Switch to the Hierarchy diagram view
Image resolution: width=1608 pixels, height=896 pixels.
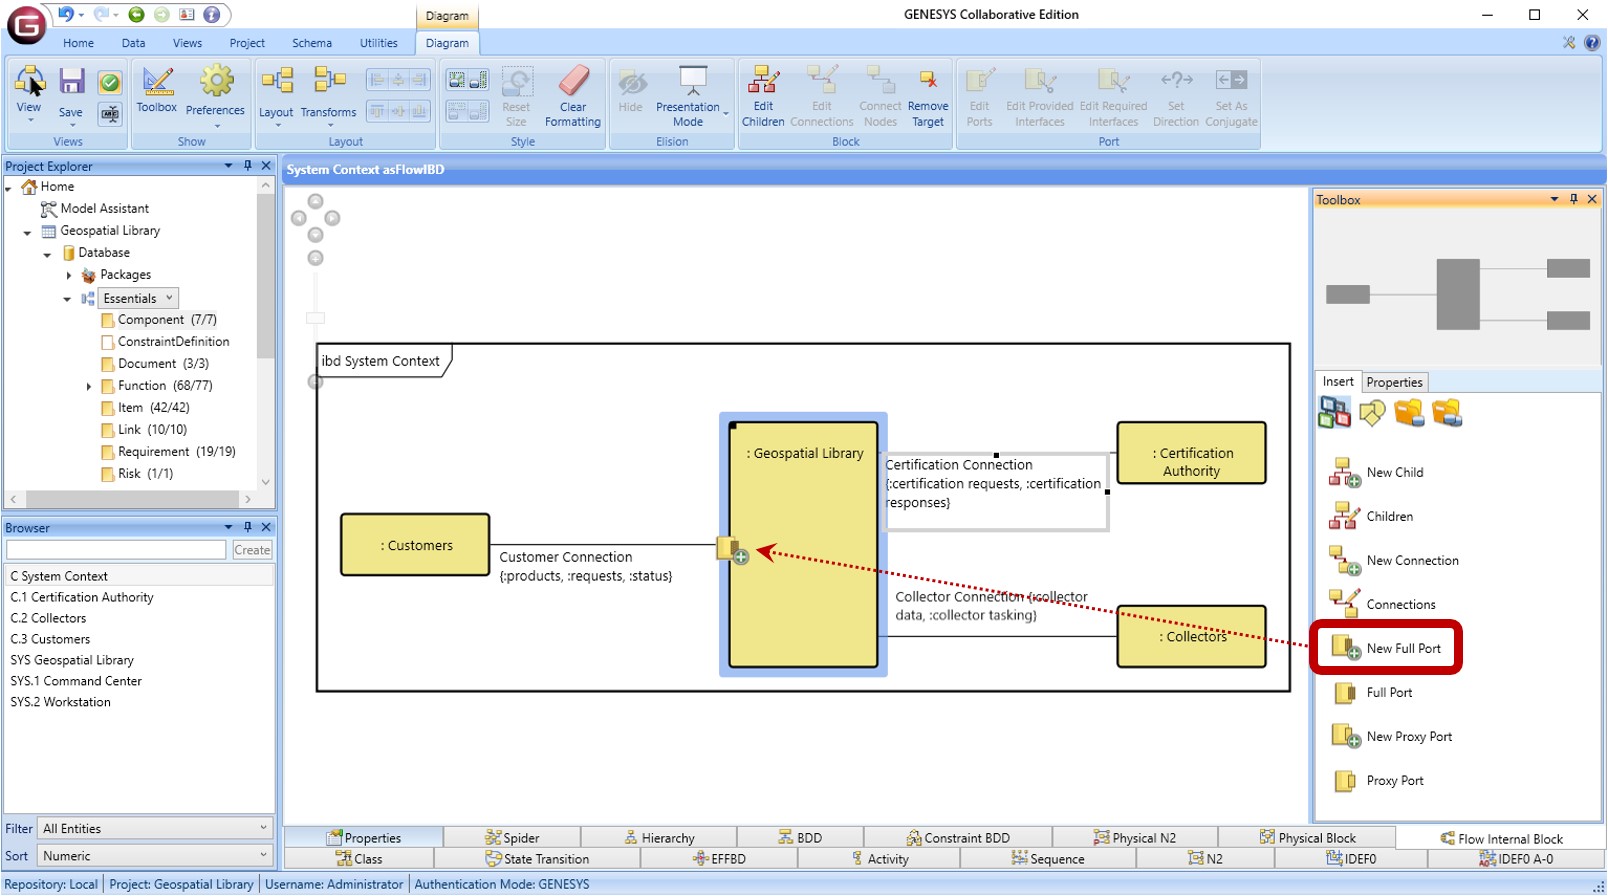click(659, 838)
